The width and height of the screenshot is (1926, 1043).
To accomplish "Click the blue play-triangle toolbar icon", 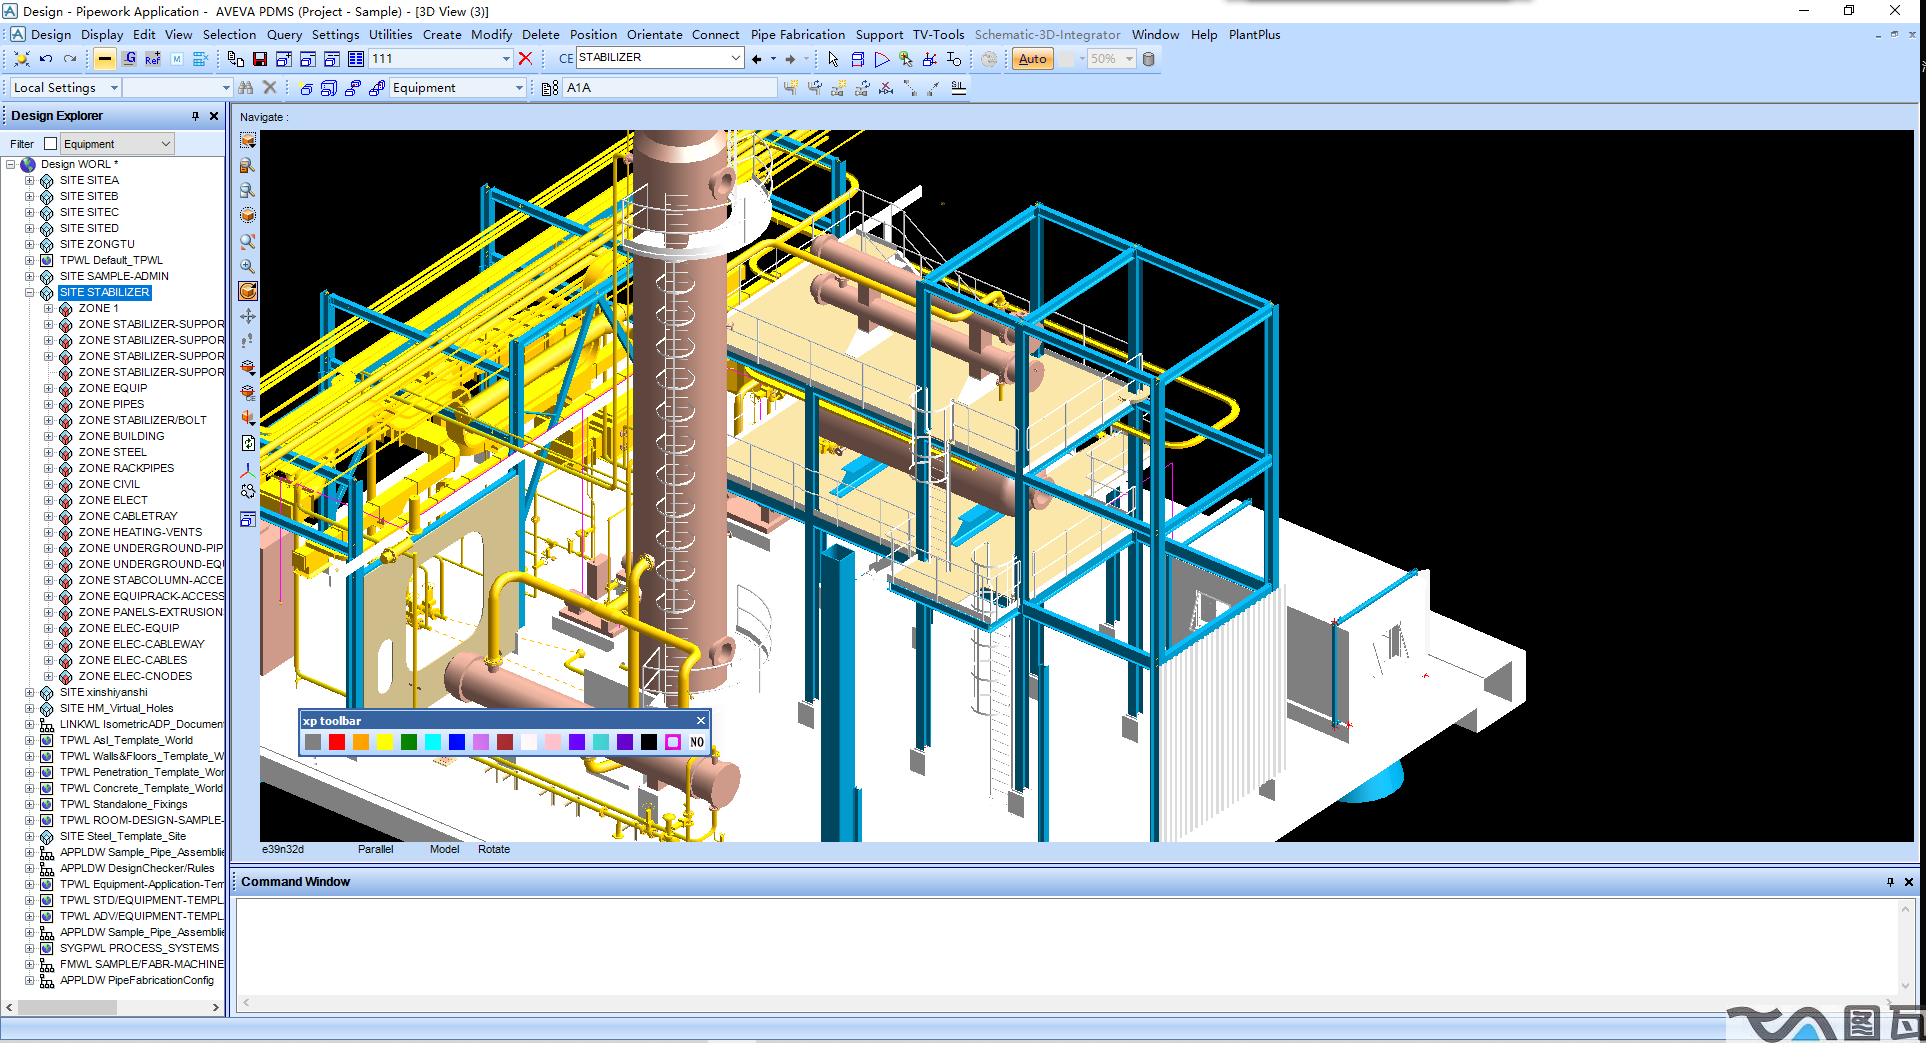I will 881,60.
